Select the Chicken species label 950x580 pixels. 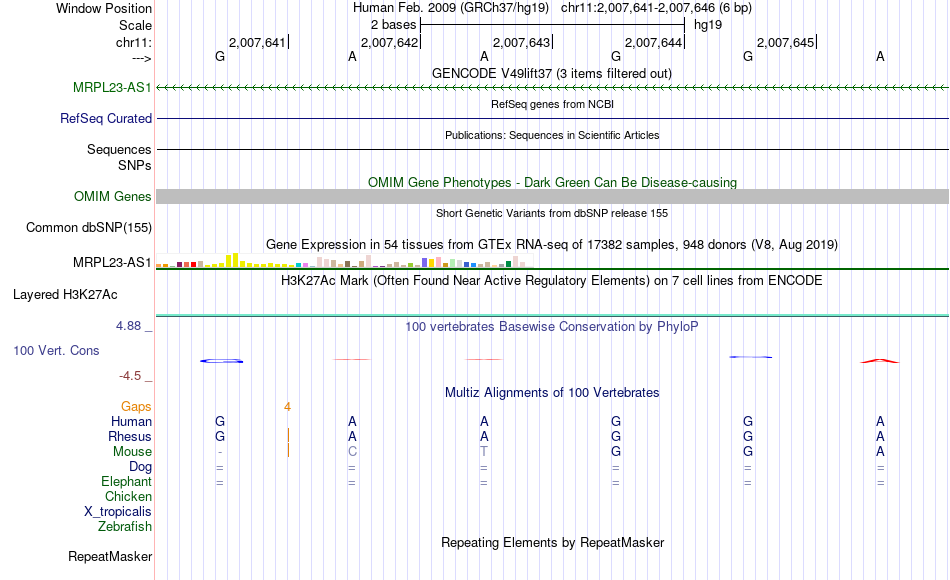128,497
